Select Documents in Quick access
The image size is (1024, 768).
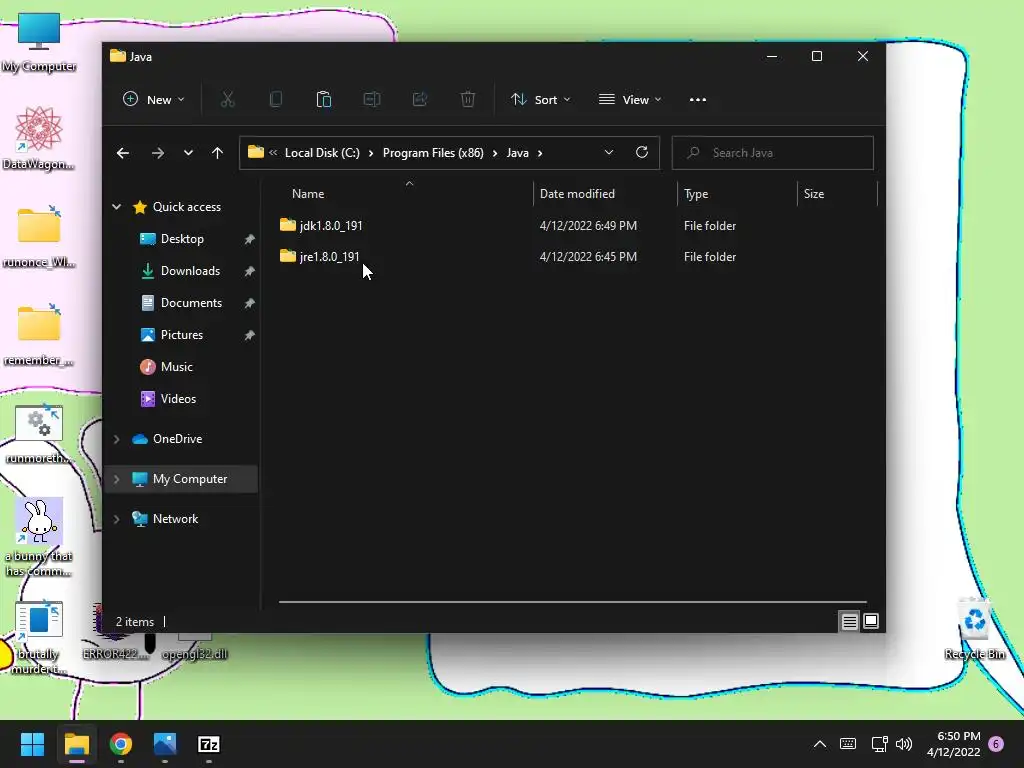point(191,302)
